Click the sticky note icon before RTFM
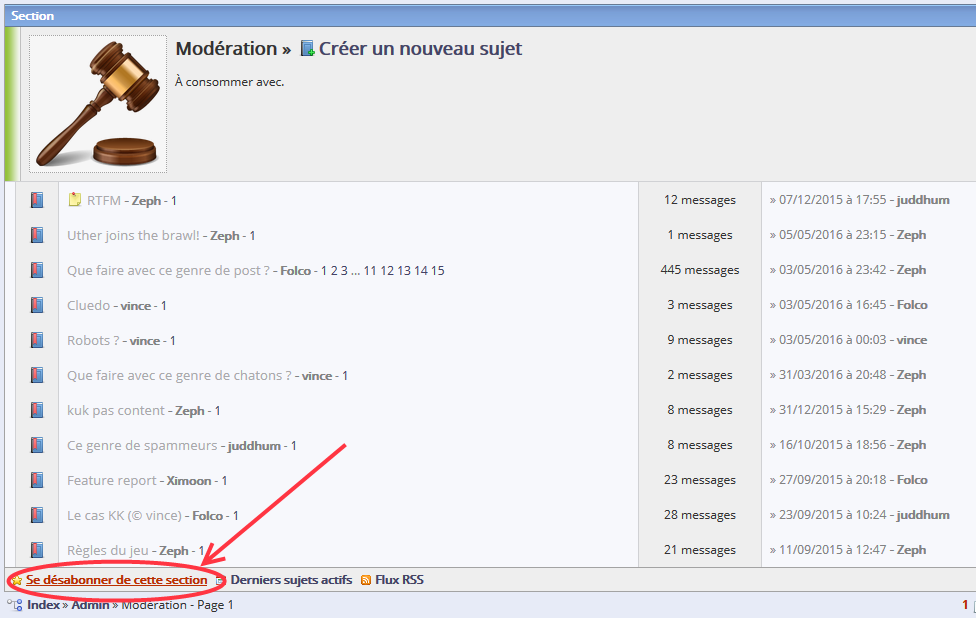The width and height of the screenshot is (976, 618). pyautogui.click(x=75, y=200)
